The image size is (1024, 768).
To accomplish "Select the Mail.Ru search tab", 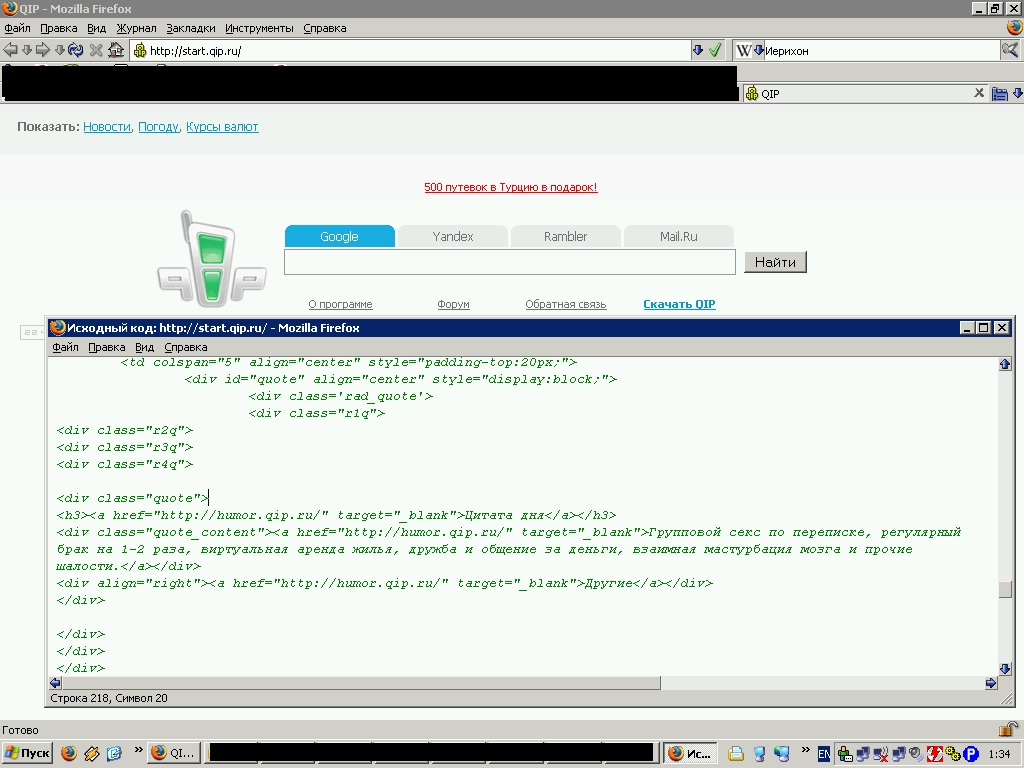I will point(679,236).
